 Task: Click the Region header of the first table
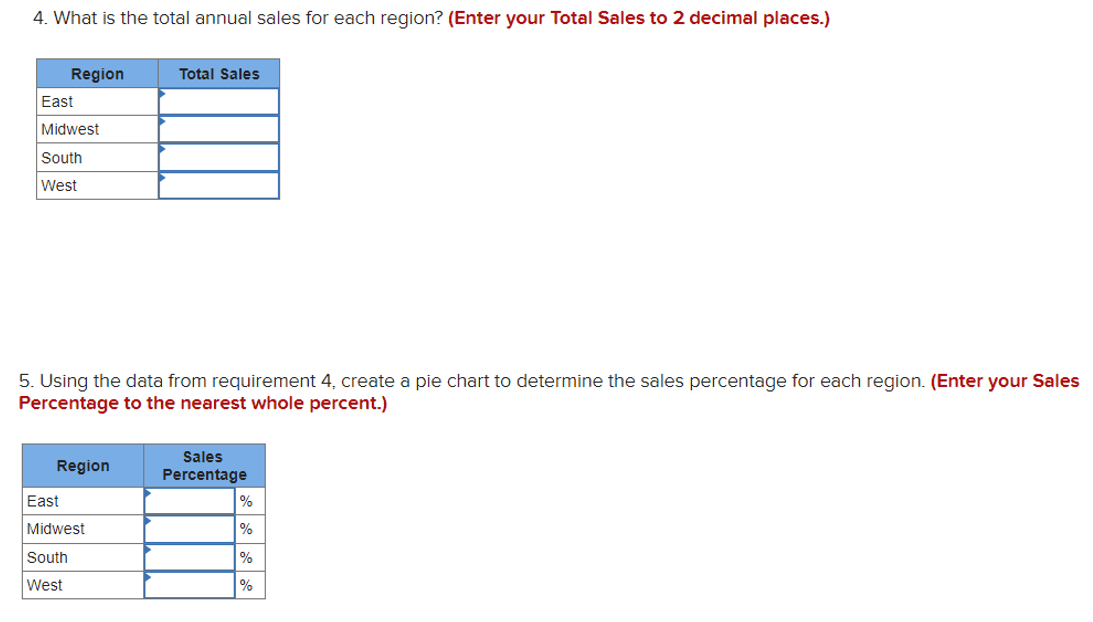click(x=97, y=73)
